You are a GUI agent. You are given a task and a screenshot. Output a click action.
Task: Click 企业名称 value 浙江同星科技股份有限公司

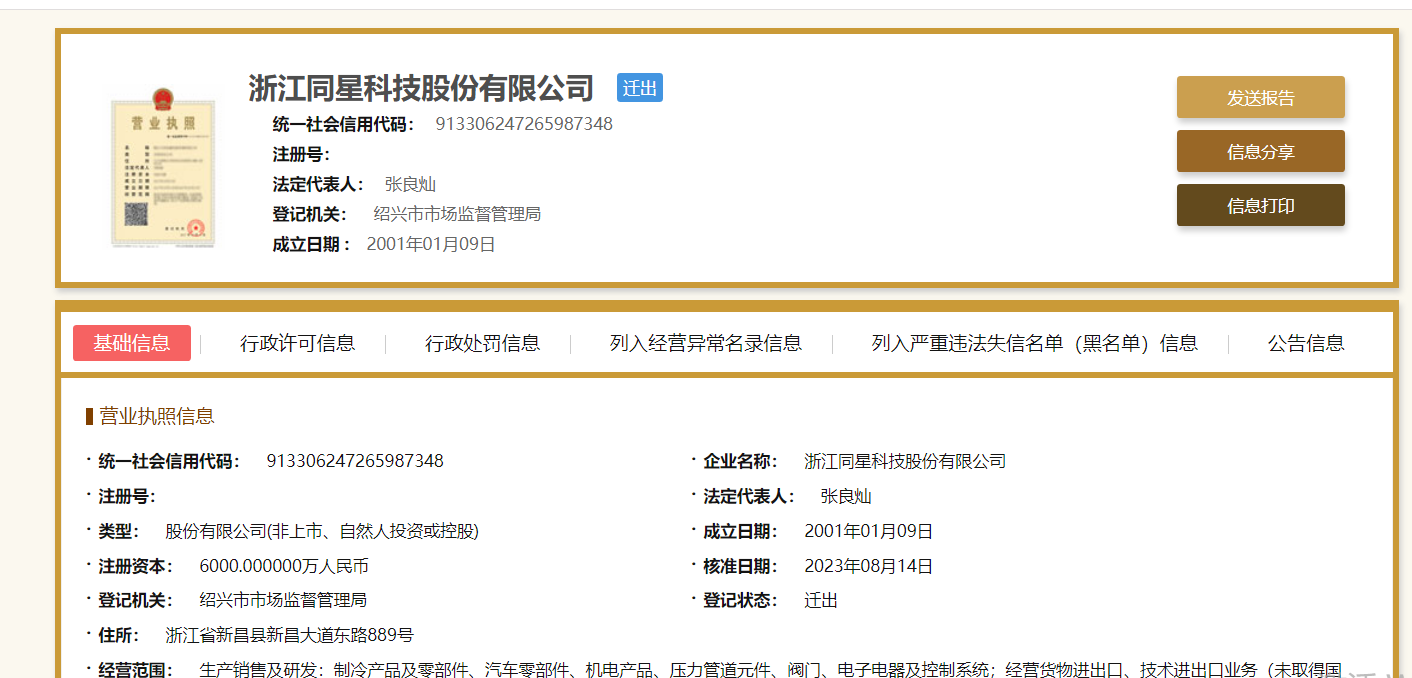click(905, 461)
